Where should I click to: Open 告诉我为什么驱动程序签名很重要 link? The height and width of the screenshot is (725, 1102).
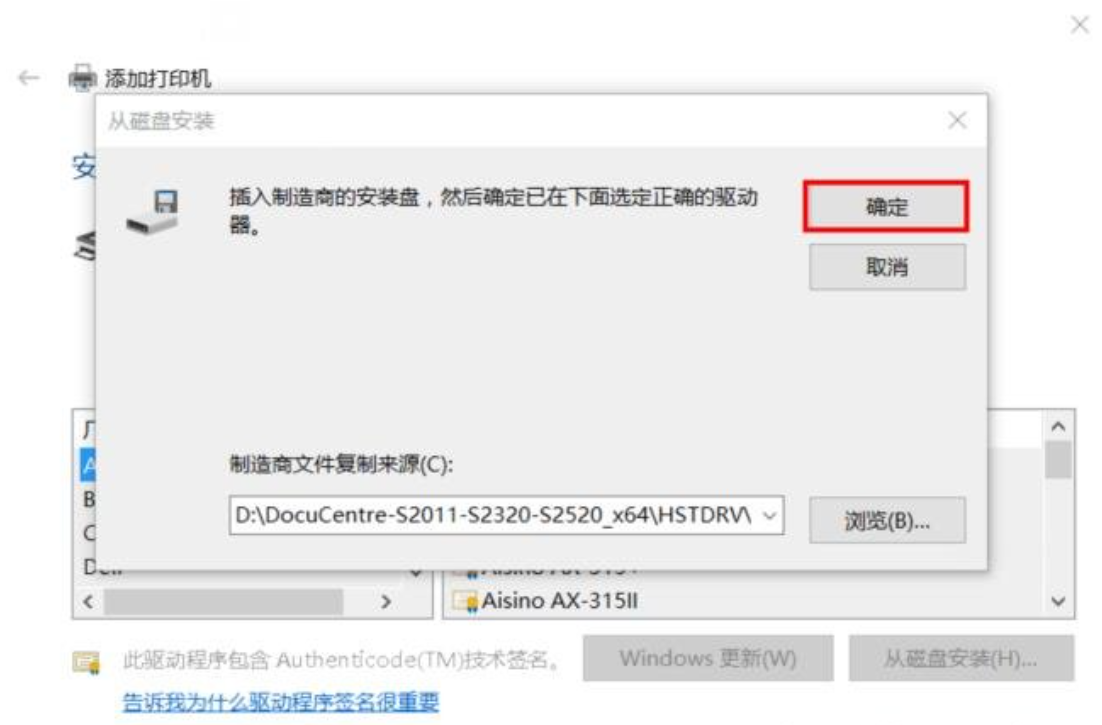coord(280,702)
